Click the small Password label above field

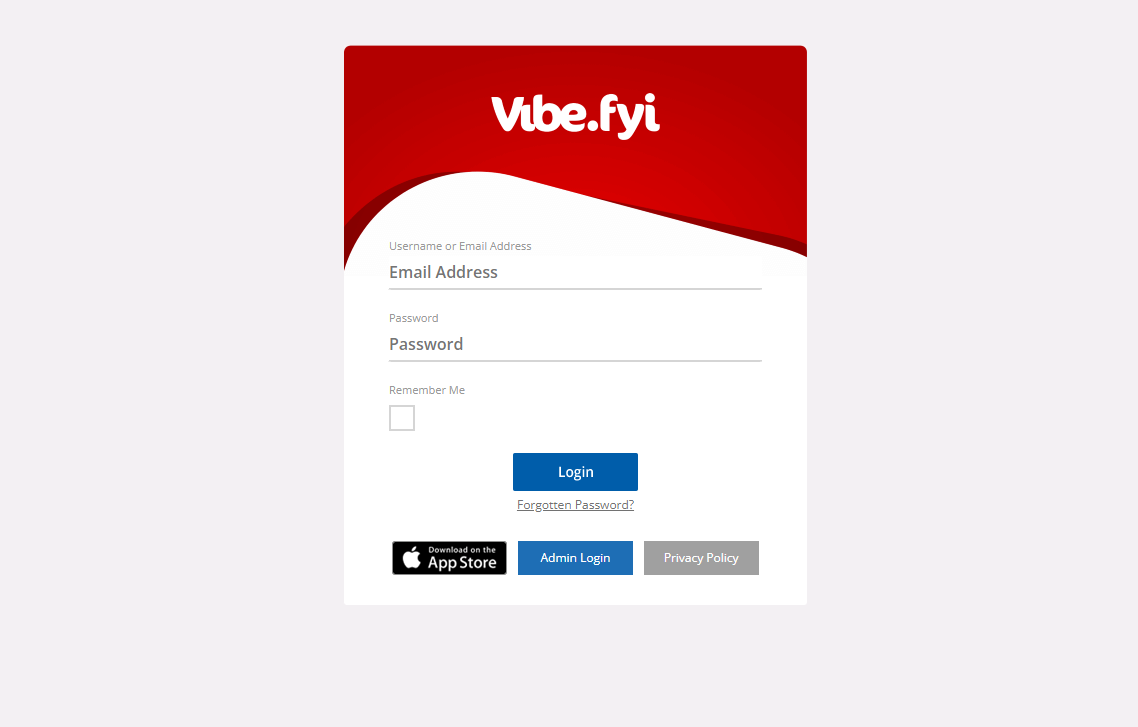414,318
